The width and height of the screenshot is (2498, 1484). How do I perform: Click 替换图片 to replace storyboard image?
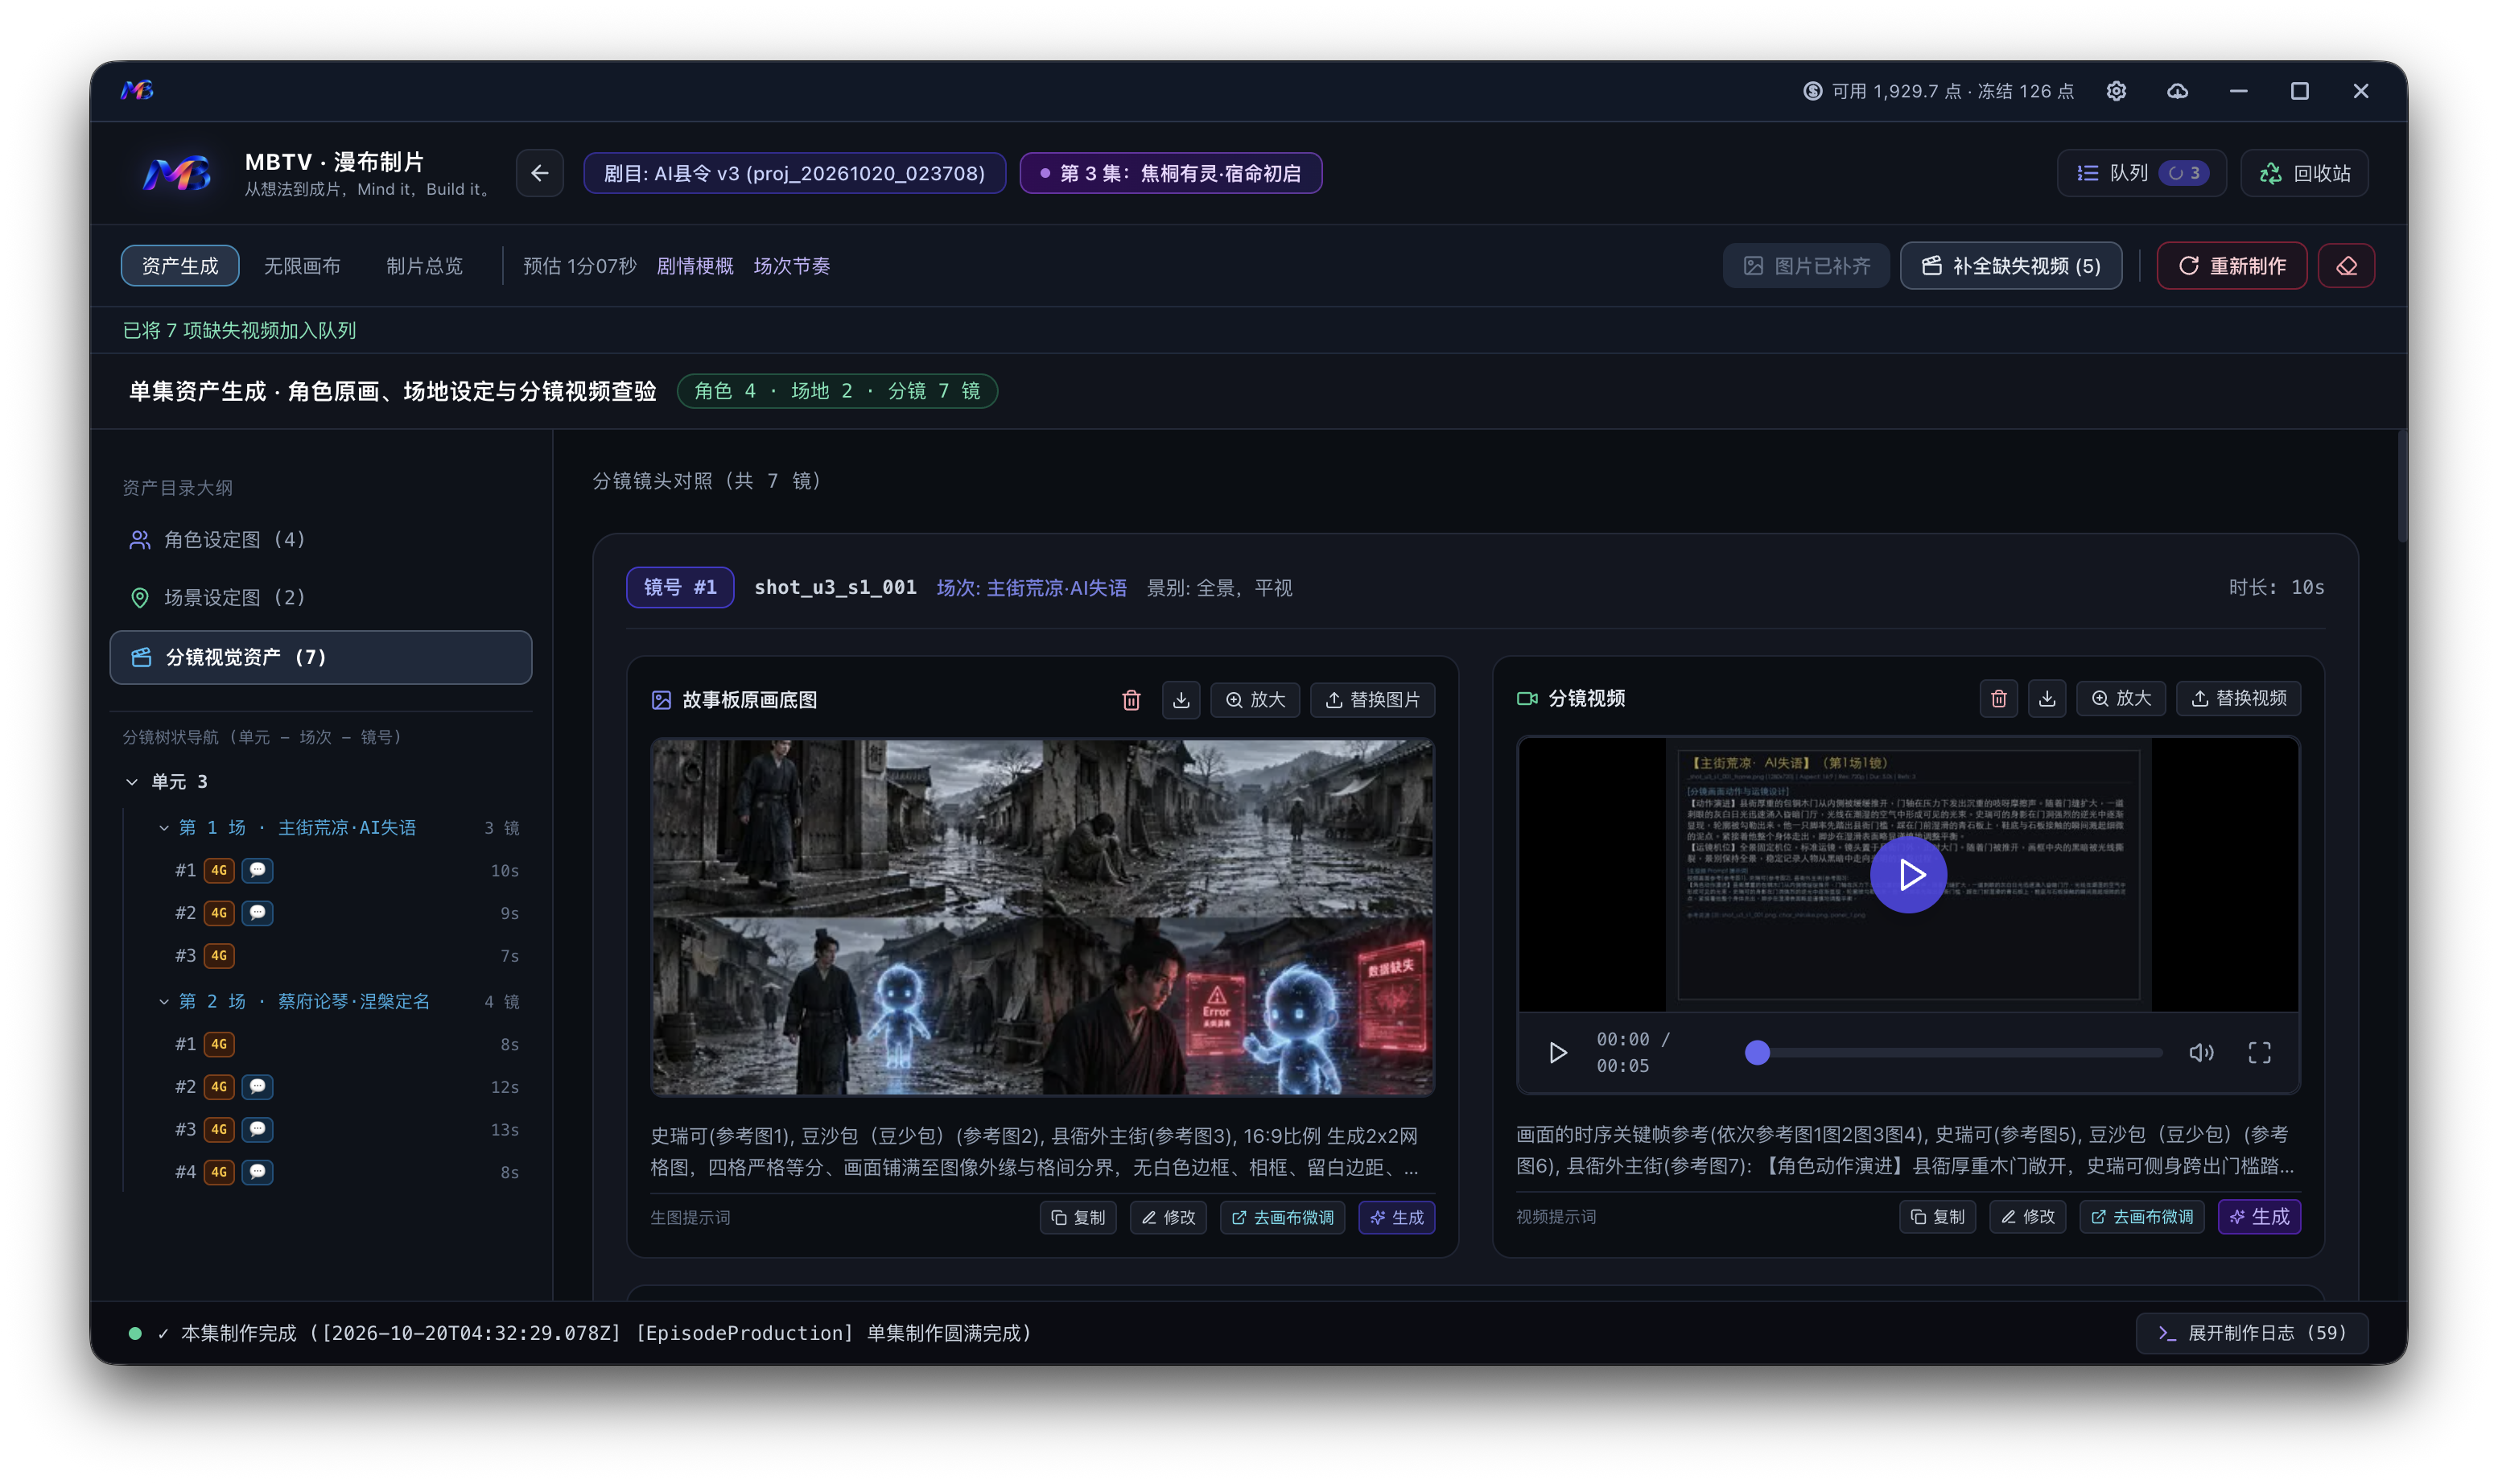[1372, 700]
